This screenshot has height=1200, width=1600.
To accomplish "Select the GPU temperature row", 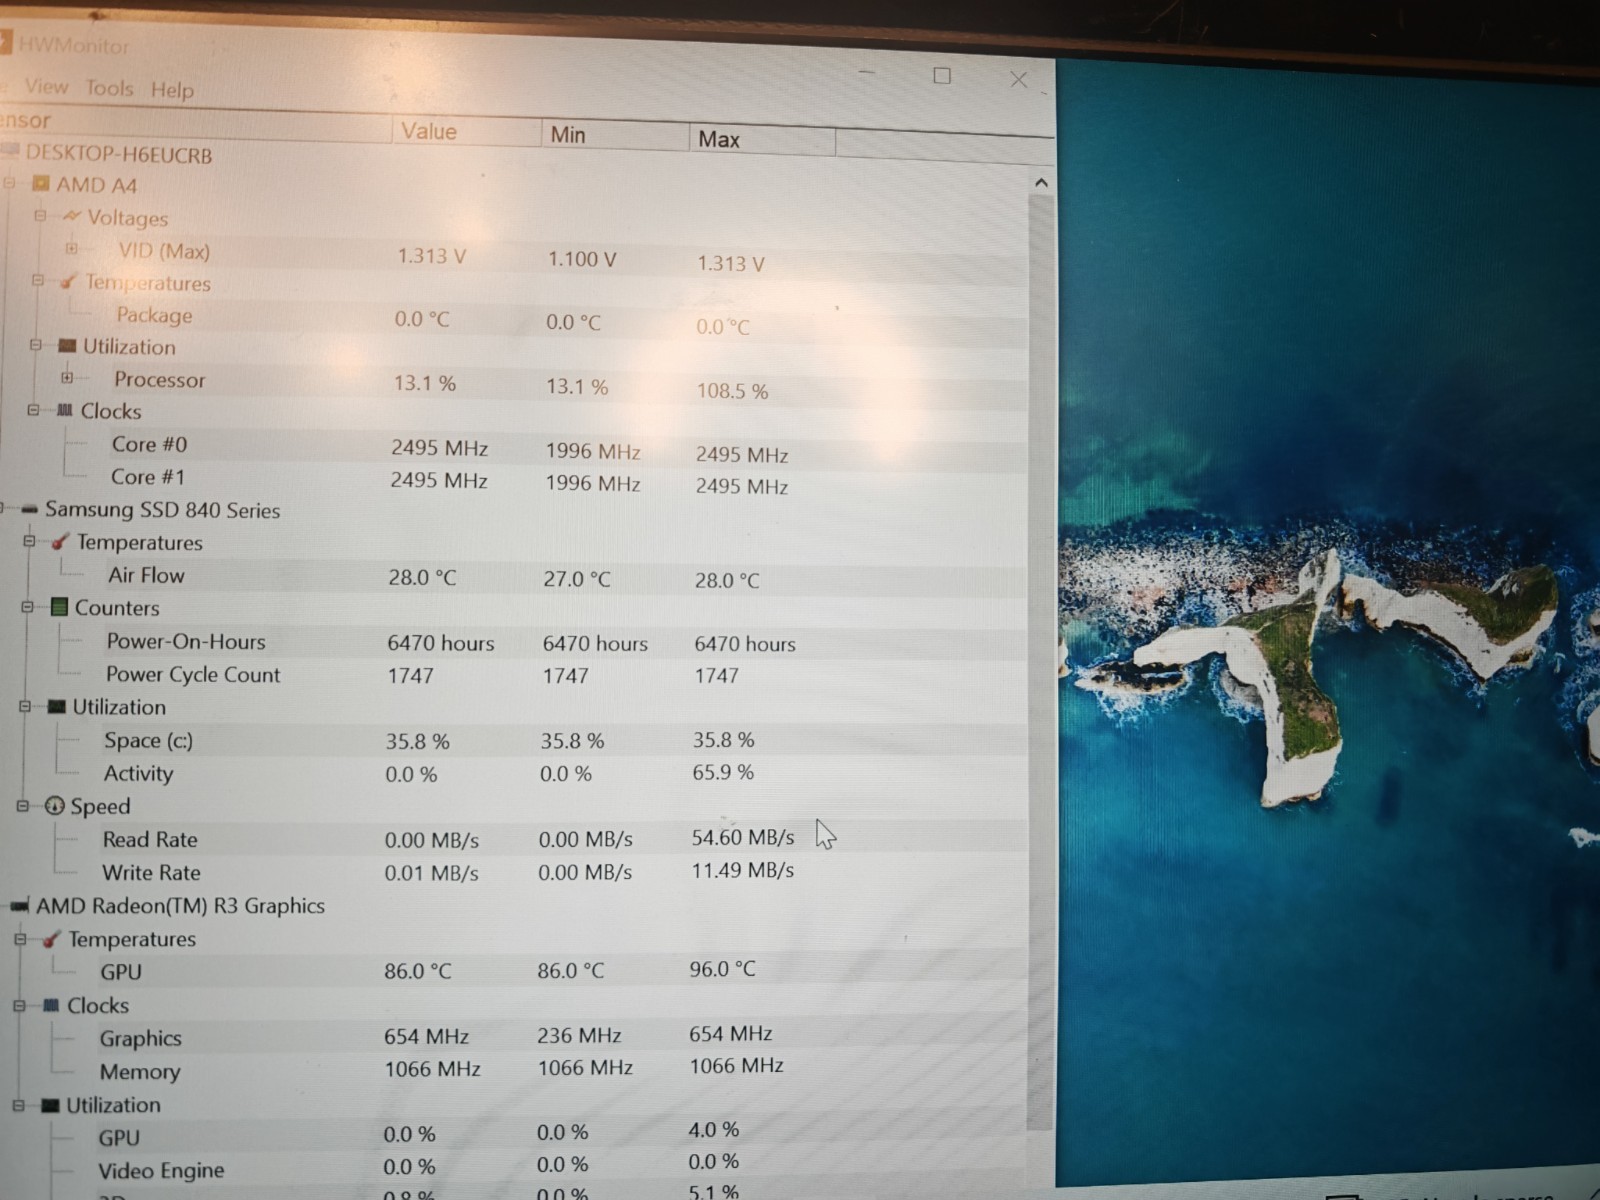I will click(514, 971).
